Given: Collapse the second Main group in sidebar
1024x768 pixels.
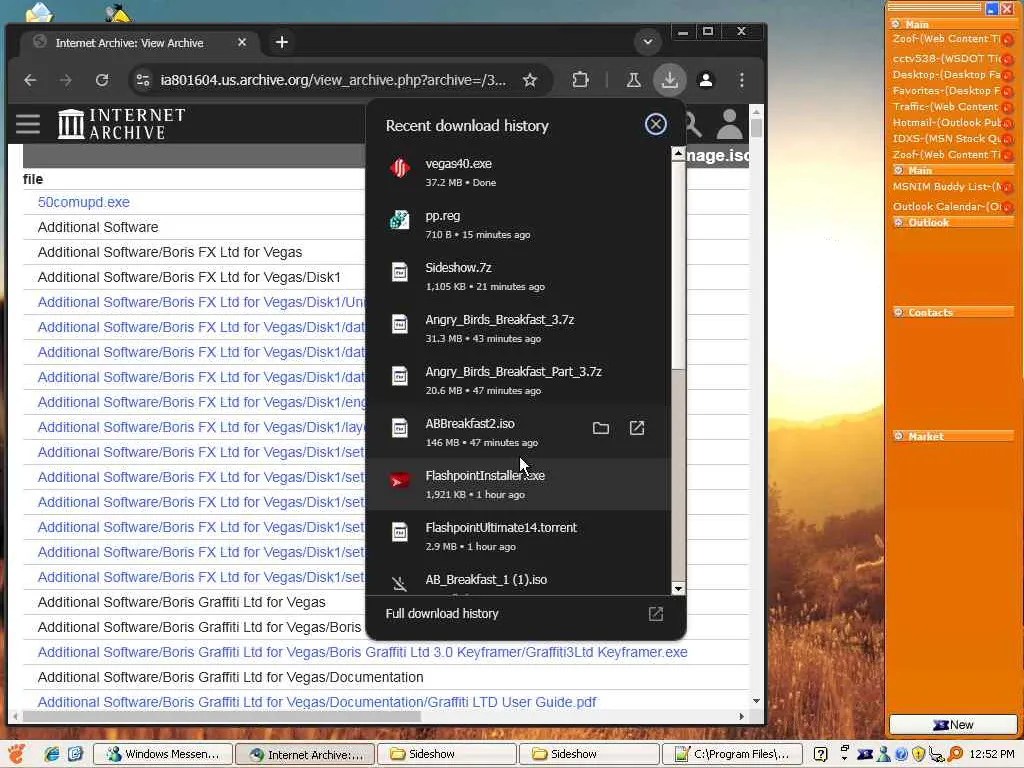Looking at the screenshot, I should 899,170.
